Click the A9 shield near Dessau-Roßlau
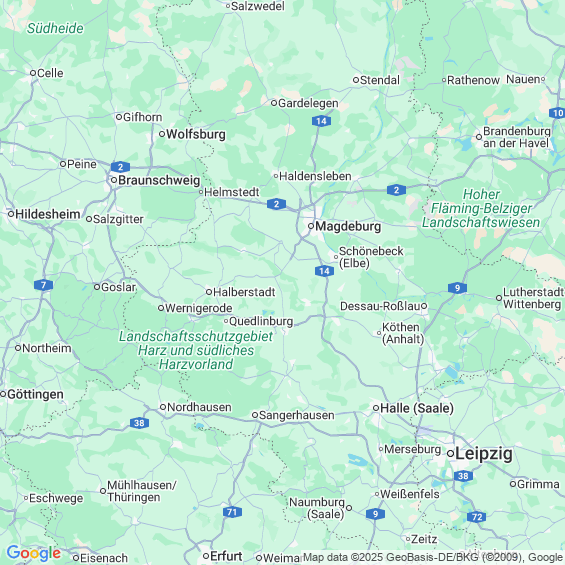565x565 pixels. pyautogui.click(x=458, y=288)
